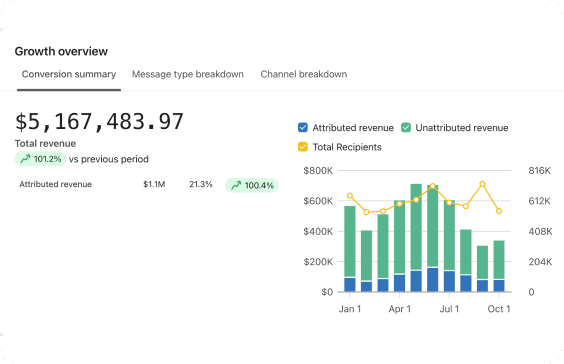Click the Jan 1 green unattributed bar

(350, 241)
